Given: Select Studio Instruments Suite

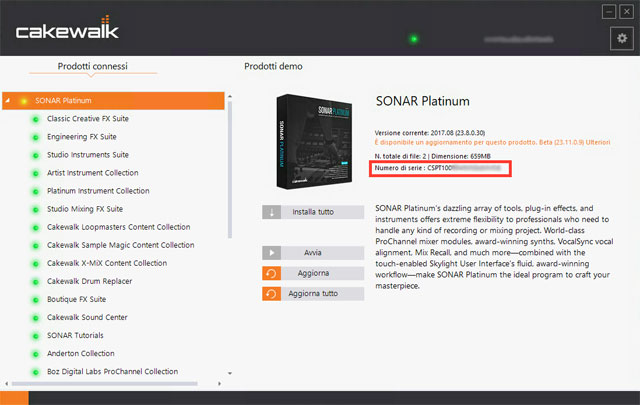Looking at the screenshot, I should click(88, 155).
